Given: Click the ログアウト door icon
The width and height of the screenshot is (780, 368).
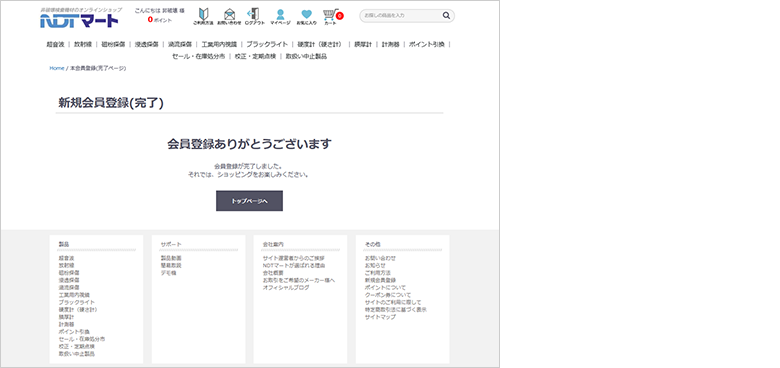Looking at the screenshot, I should coord(254,16).
